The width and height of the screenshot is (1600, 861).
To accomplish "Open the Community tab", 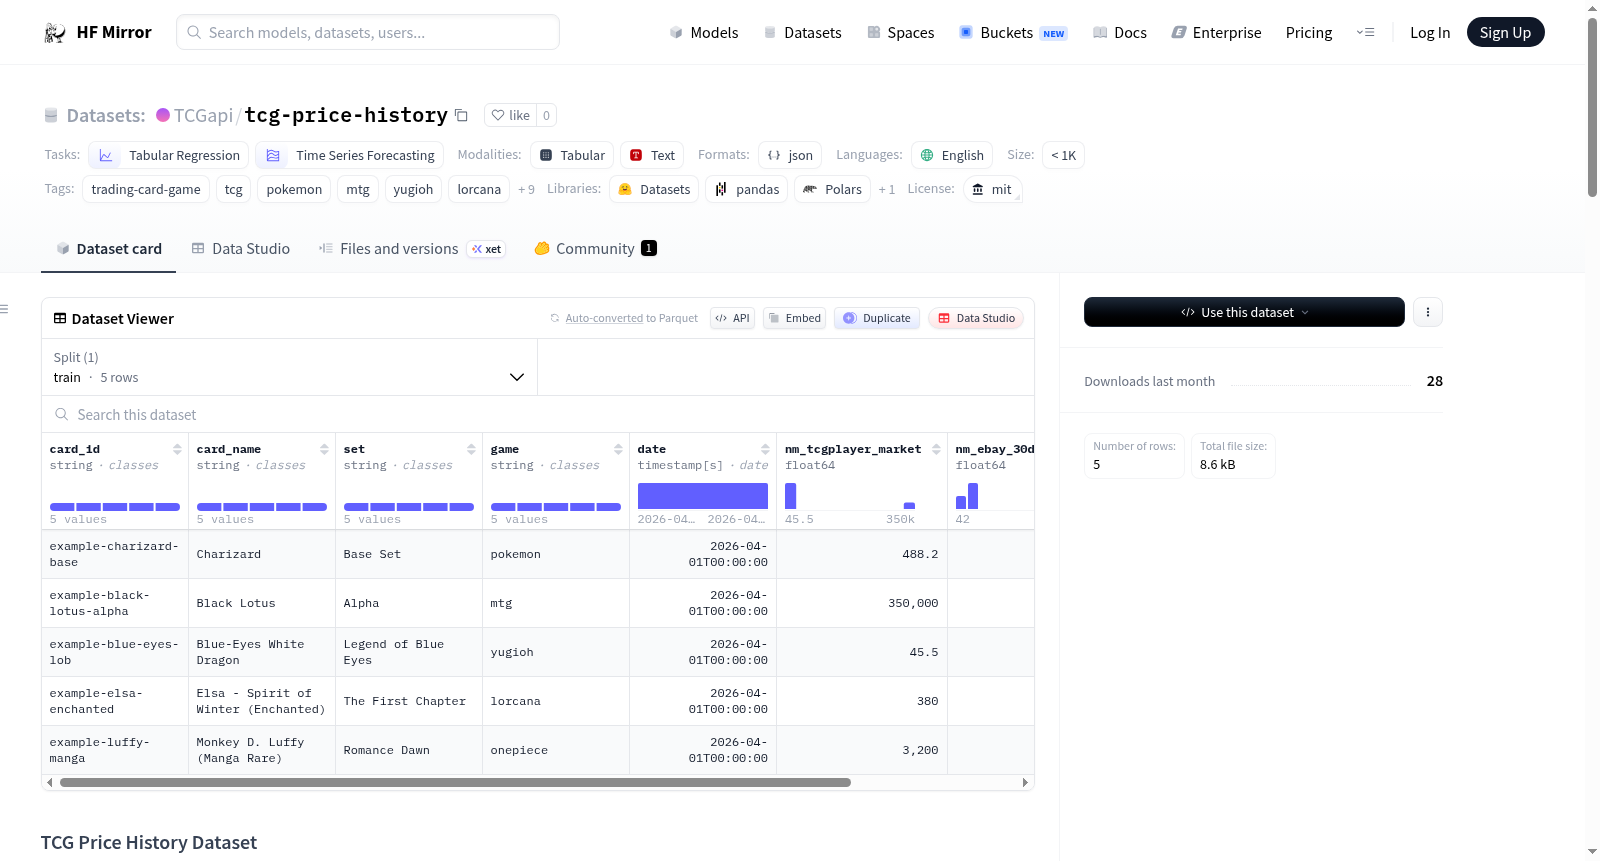I will pos(595,249).
